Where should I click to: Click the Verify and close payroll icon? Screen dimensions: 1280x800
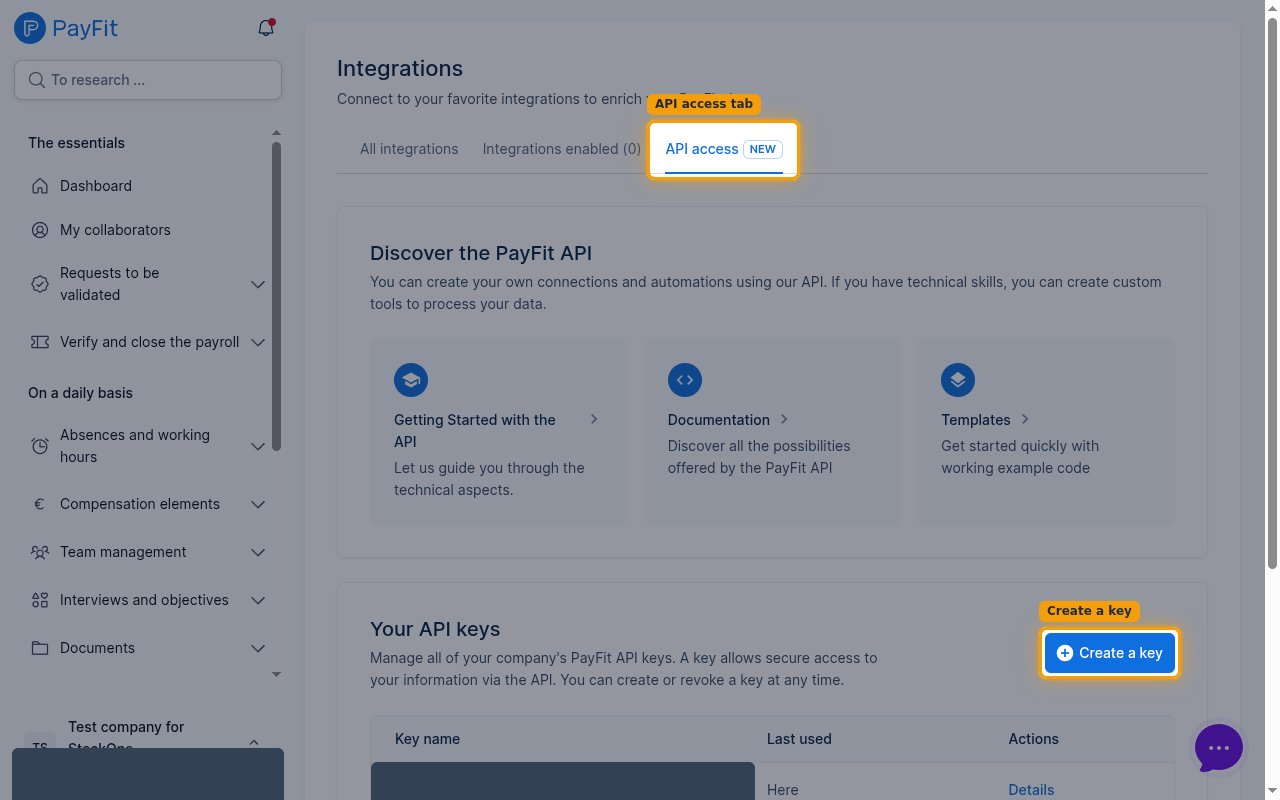coord(40,342)
